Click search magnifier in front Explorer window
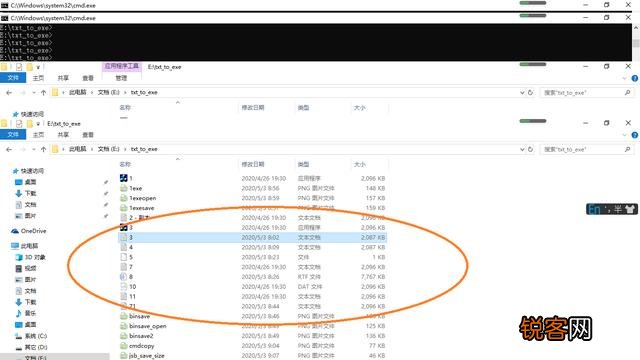This screenshot has height=360, width=640. tap(627, 149)
